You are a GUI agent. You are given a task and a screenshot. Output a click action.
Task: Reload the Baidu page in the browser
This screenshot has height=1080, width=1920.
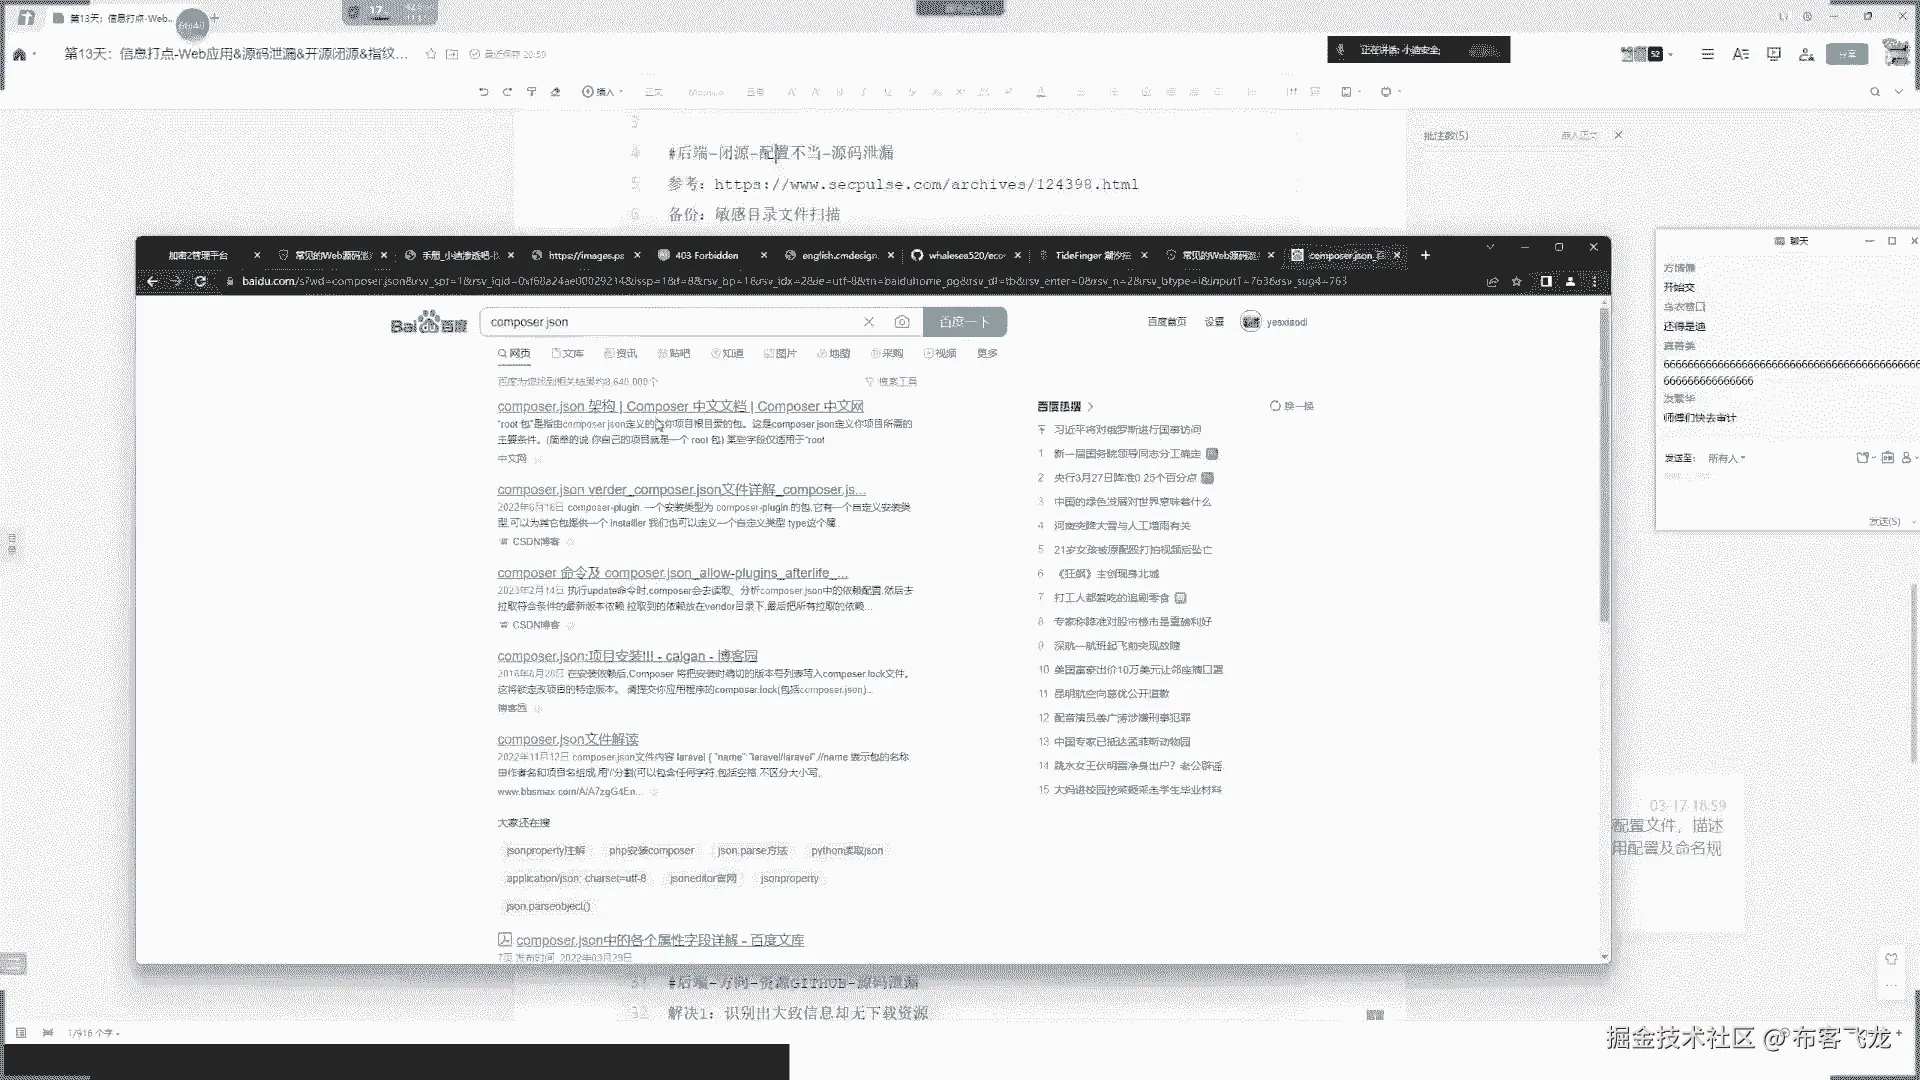[x=200, y=282]
